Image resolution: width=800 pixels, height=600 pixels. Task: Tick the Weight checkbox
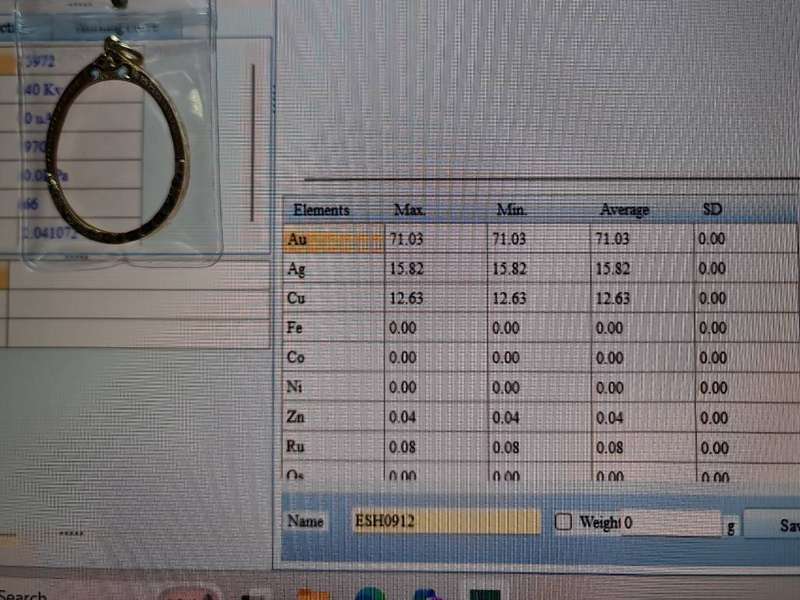coord(563,522)
